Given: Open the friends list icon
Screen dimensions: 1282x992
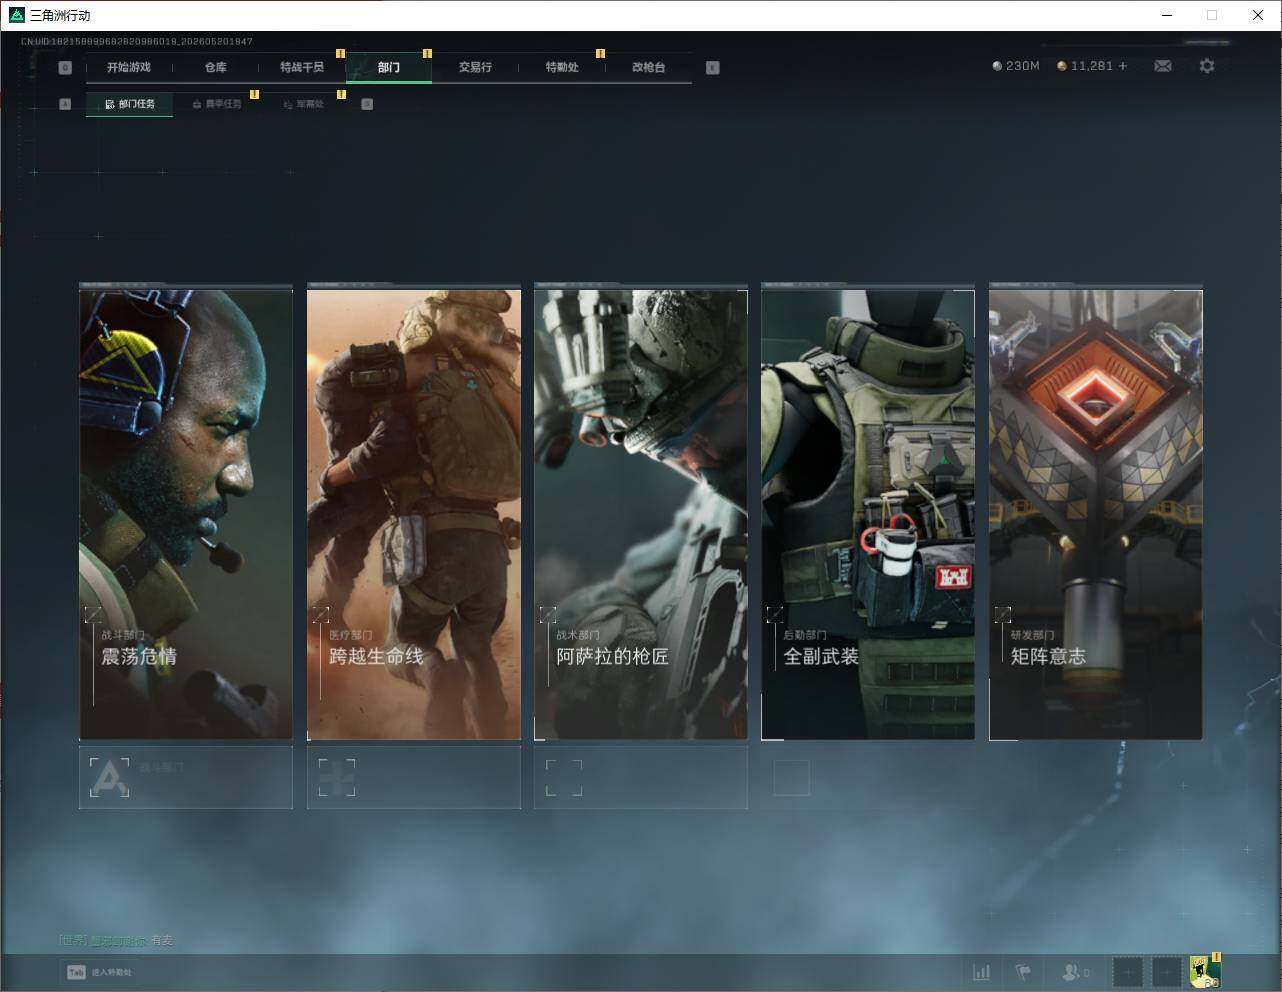Looking at the screenshot, I should (1075, 972).
